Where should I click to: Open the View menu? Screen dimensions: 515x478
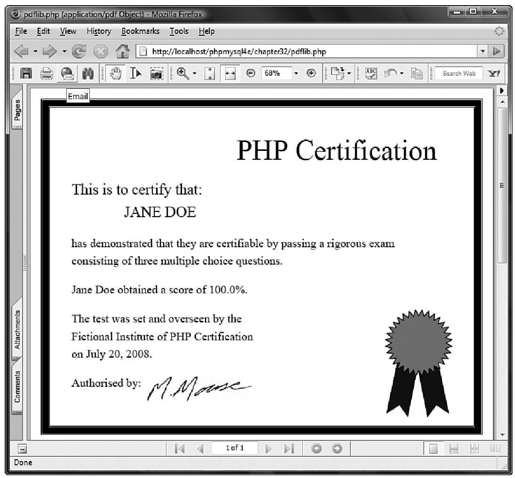point(68,31)
